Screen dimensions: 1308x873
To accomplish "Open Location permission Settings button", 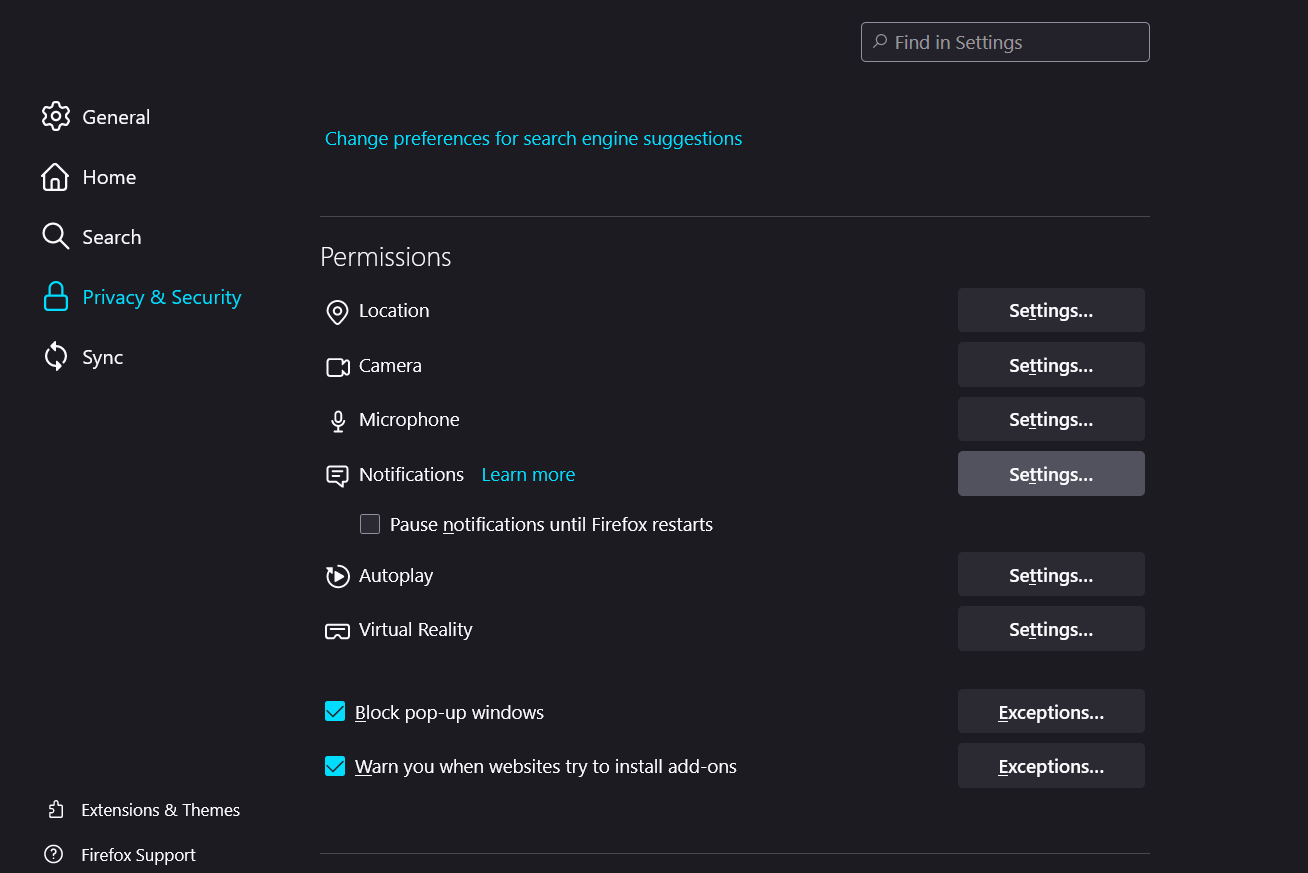I will coord(1050,311).
